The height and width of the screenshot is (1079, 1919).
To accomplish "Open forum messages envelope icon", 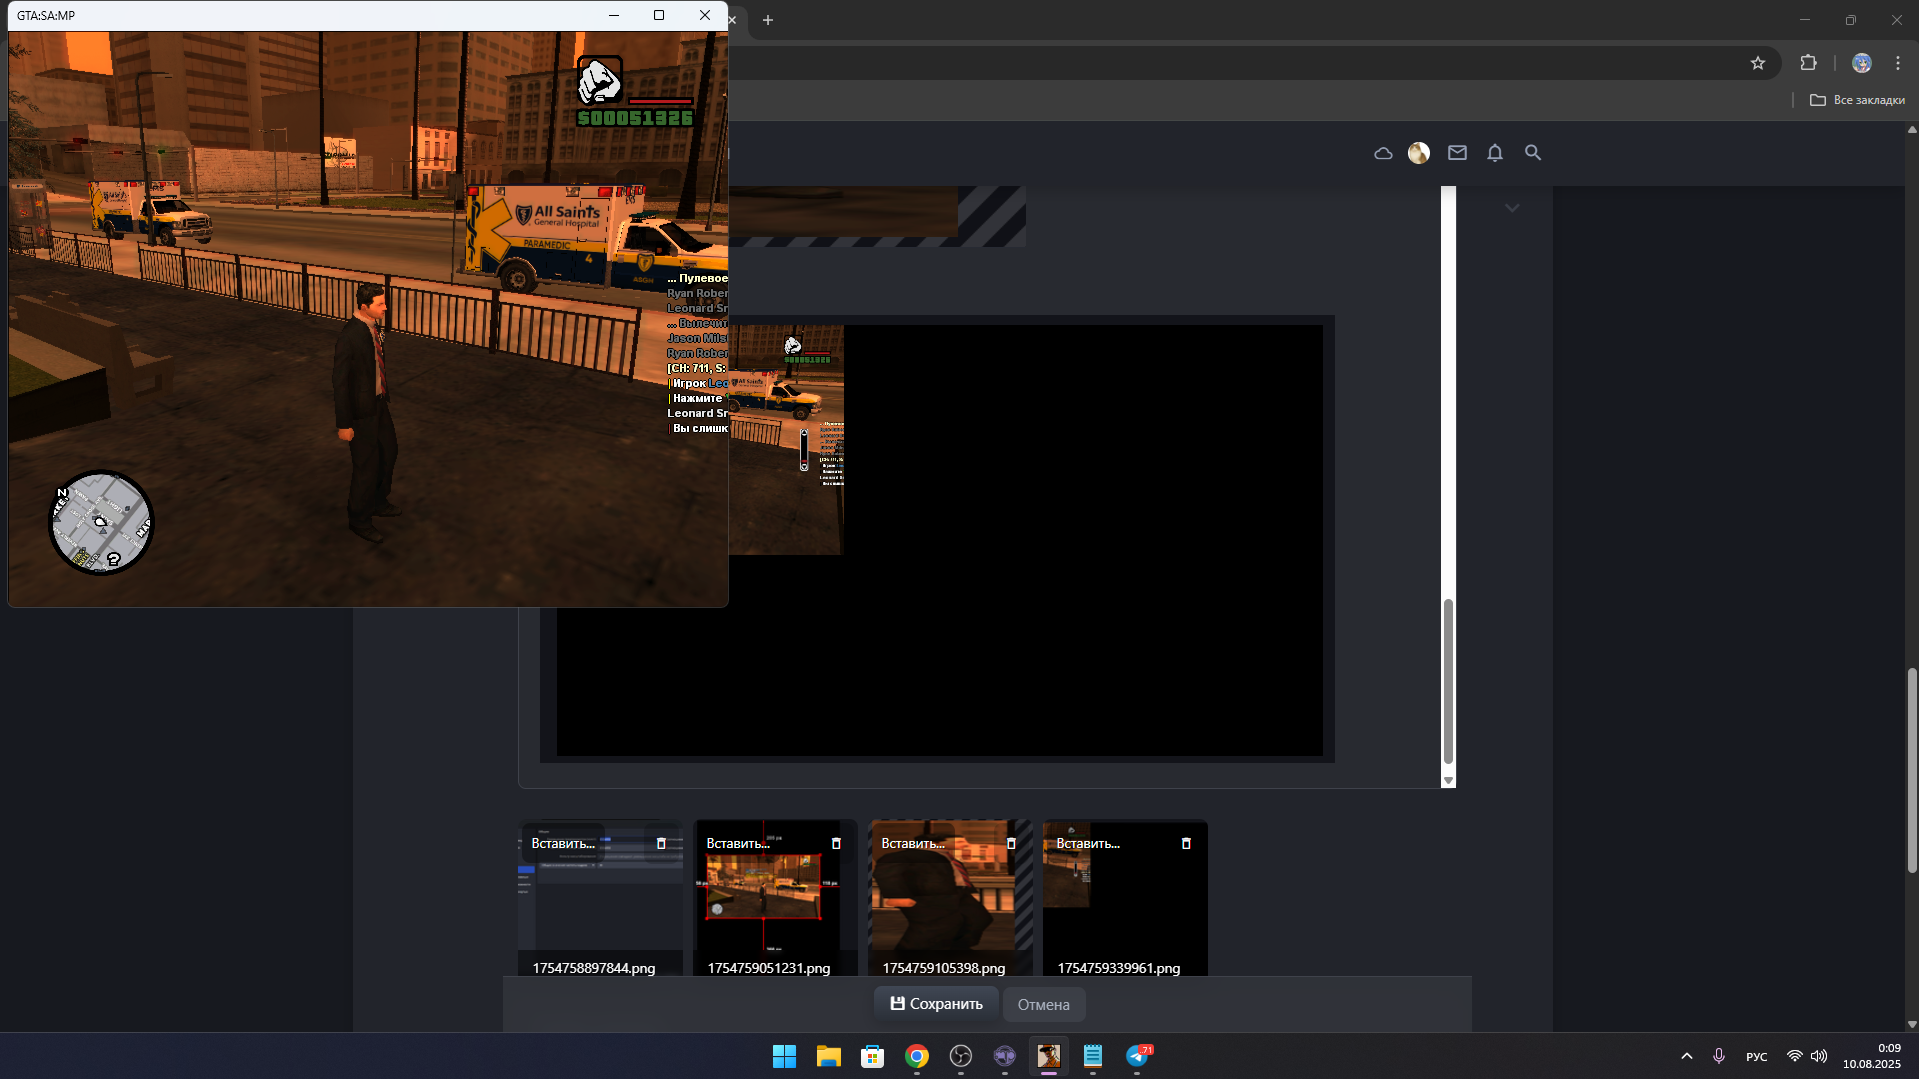I will coord(1457,153).
